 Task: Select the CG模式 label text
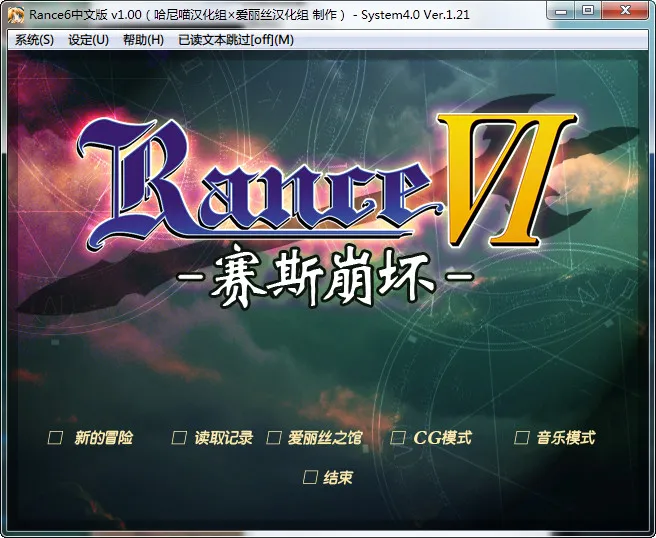442,438
